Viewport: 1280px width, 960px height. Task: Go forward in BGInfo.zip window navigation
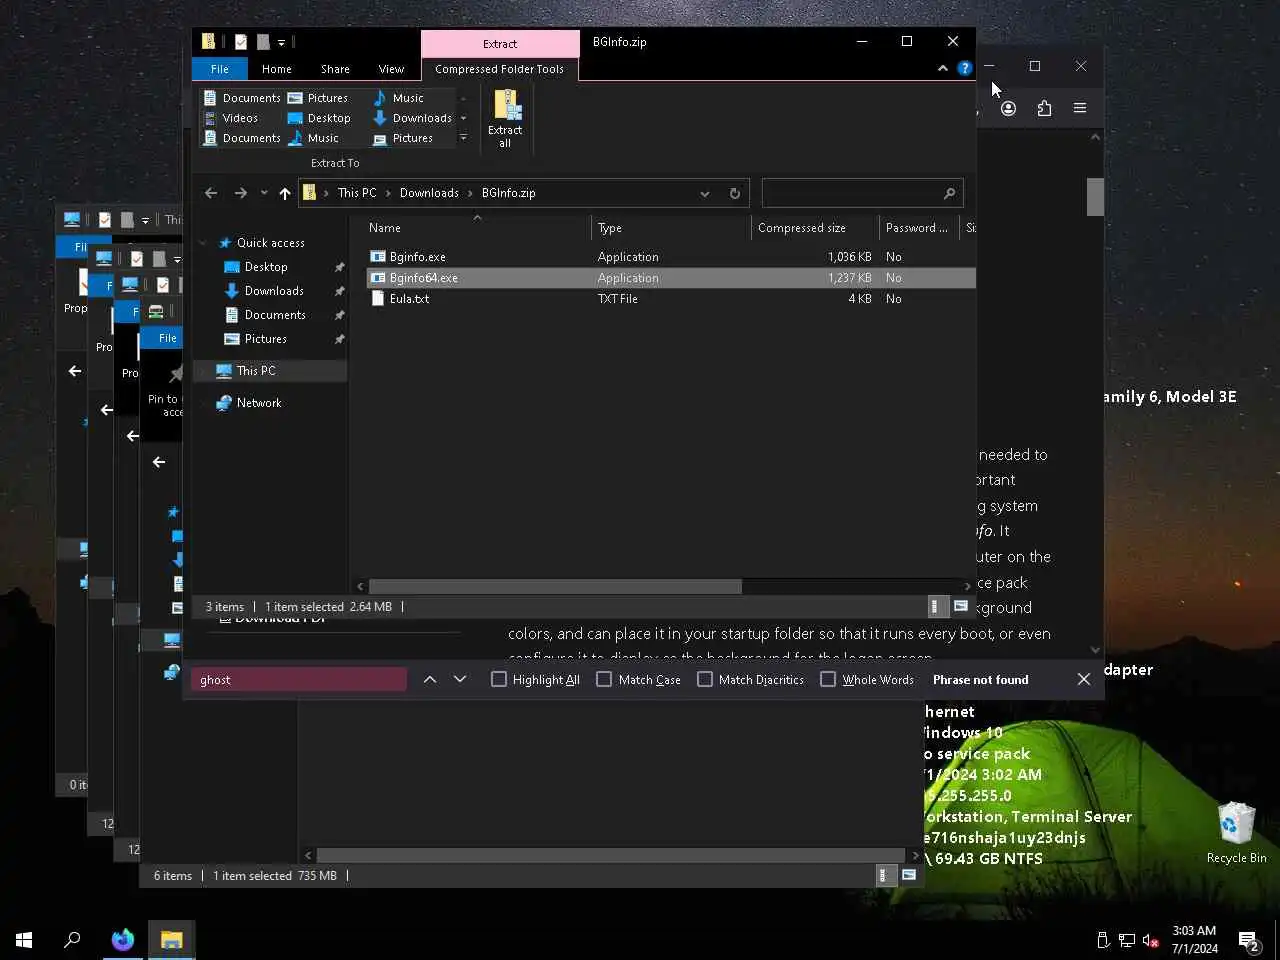click(x=240, y=193)
